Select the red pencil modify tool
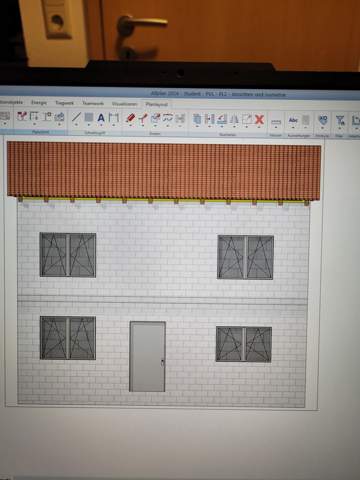The width and height of the screenshot is (360, 480). (x=130, y=118)
